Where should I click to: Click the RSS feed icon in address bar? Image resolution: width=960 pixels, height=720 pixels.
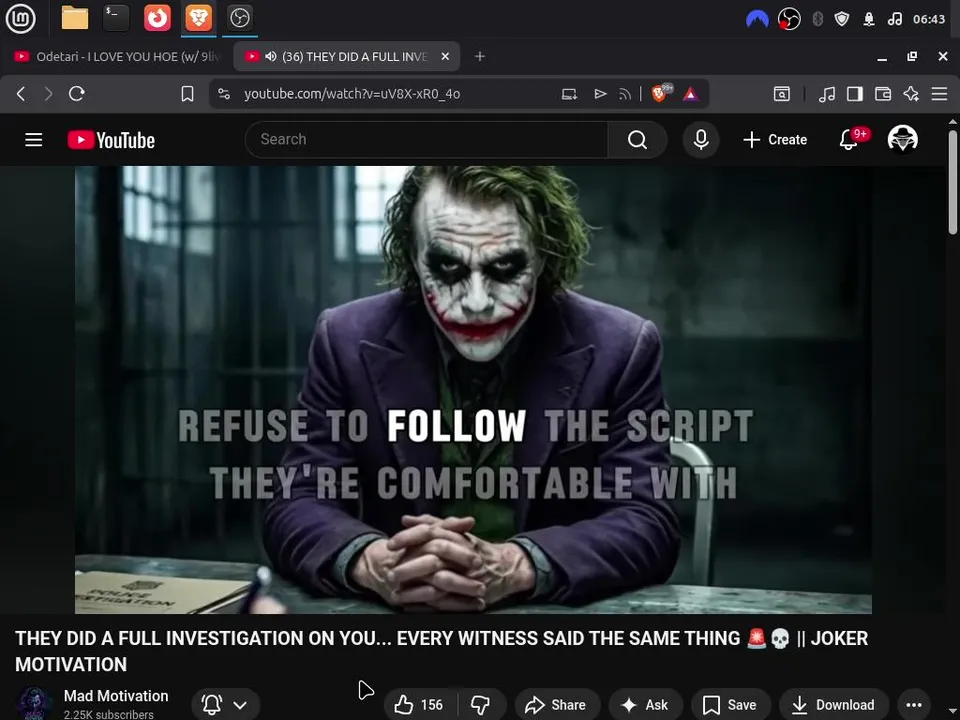click(624, 94)
